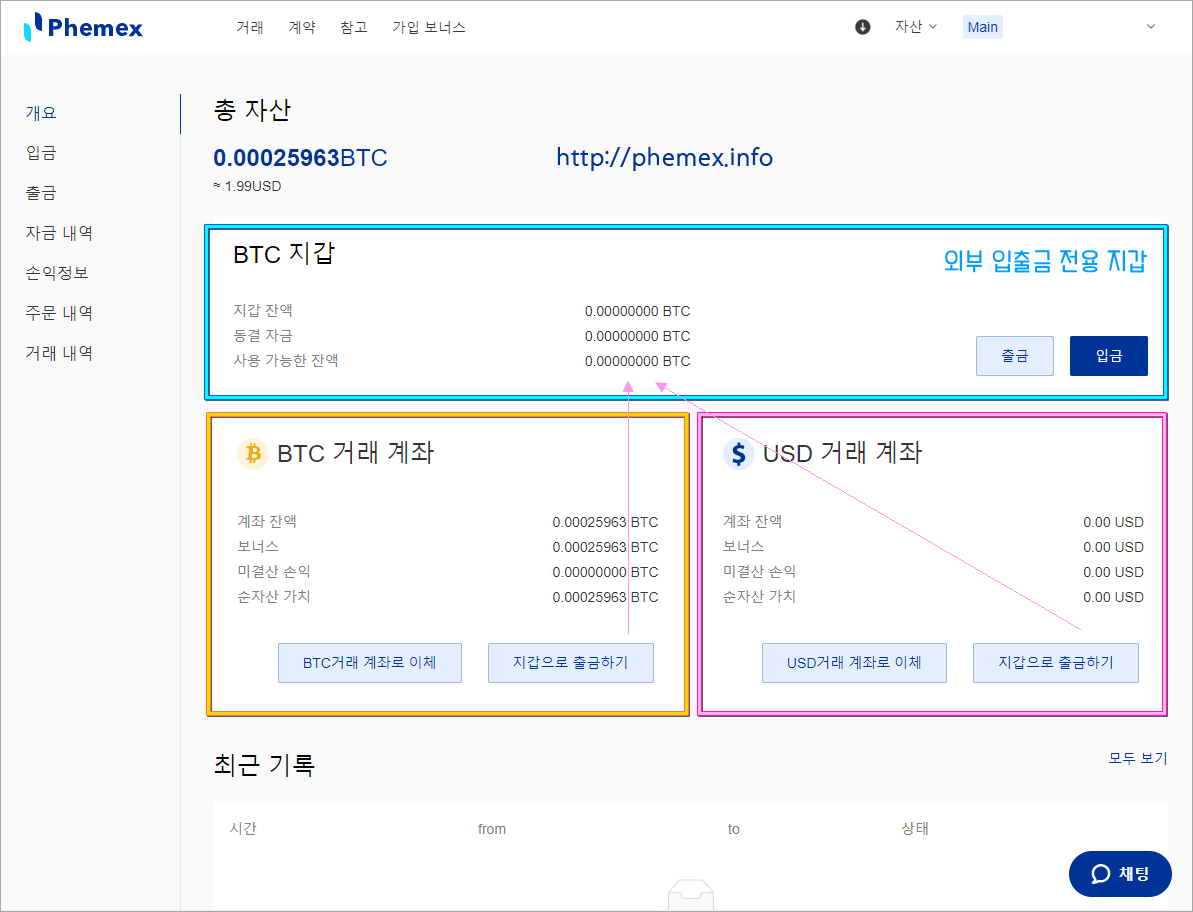Click the 총 자산 heading
This screenshot has width=1193, height=912.
tap(252, 110)
